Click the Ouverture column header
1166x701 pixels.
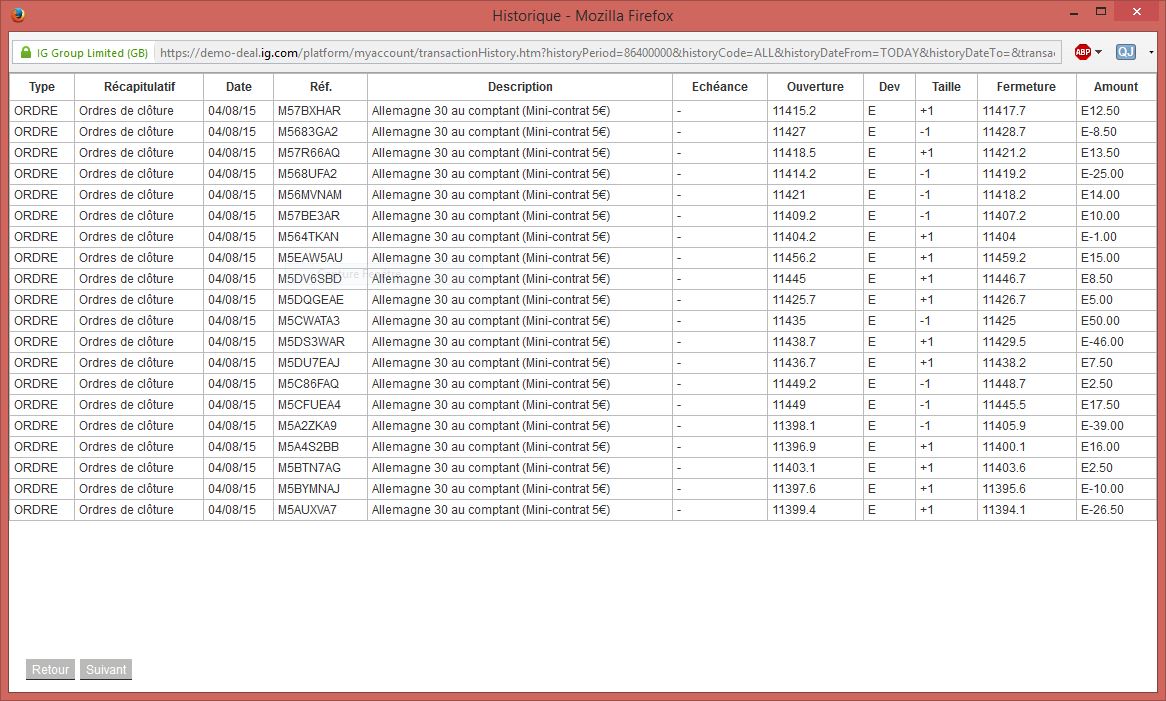(815, 87)
